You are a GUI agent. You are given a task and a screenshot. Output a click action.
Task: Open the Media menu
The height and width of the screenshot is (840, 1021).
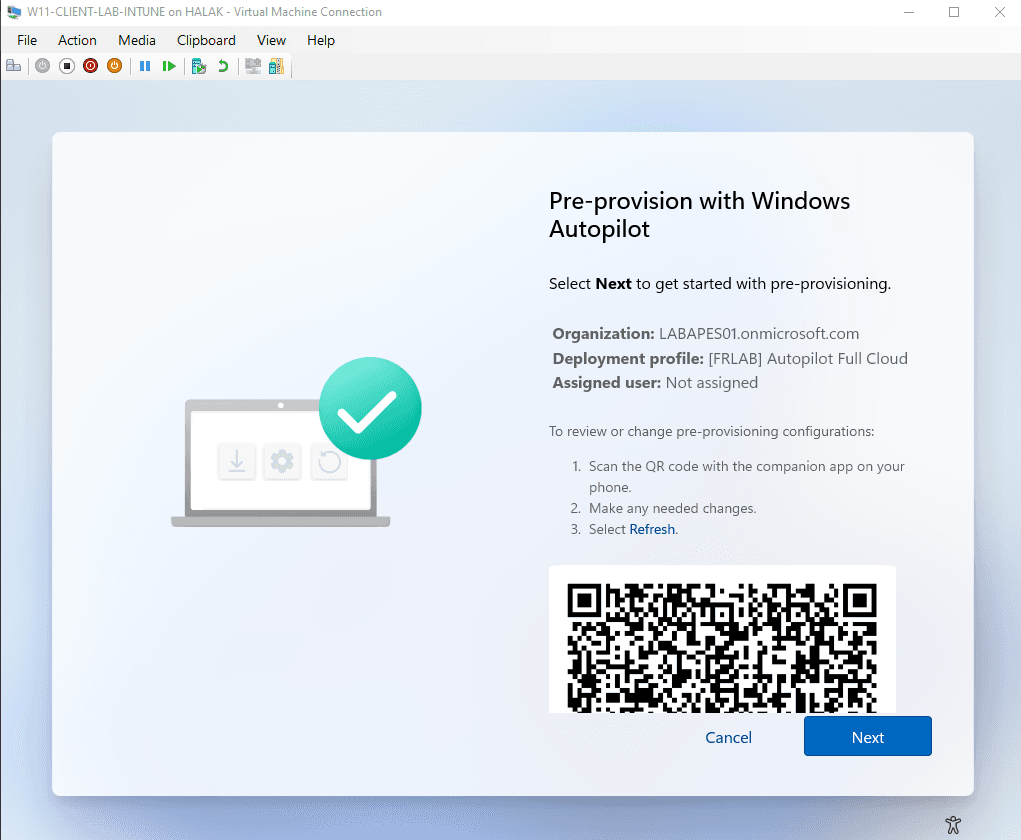(x=136, y=40)
